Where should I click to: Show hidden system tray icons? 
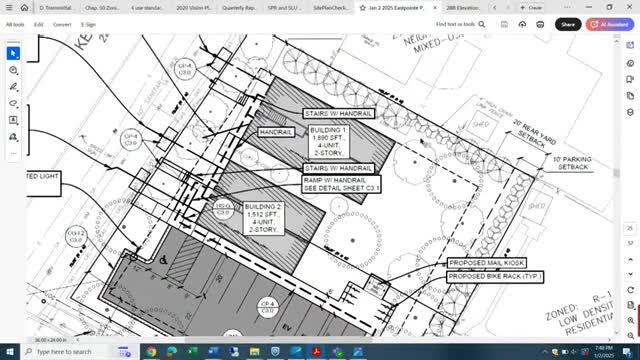[x=544, y=351]
